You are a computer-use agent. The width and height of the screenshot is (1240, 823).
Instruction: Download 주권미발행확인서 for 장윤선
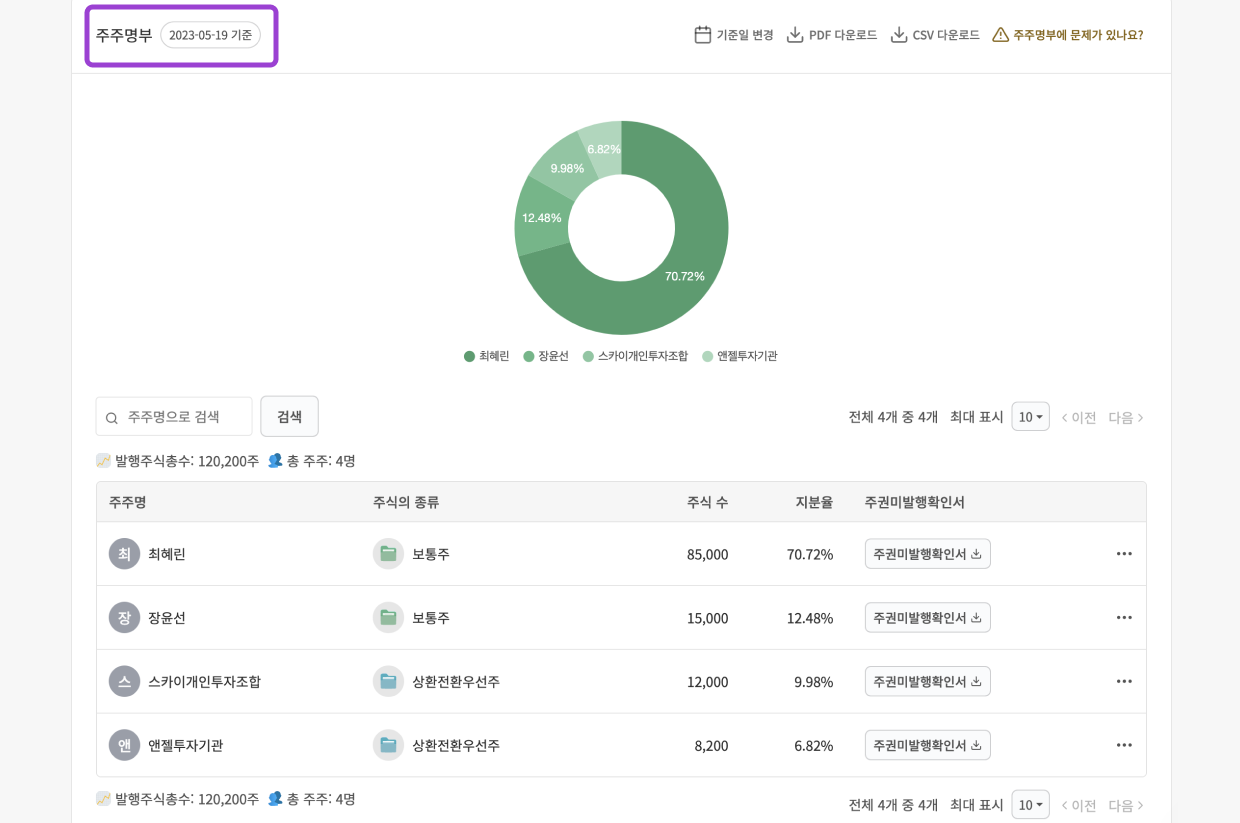pyautogui.click(x=927, y=617)
